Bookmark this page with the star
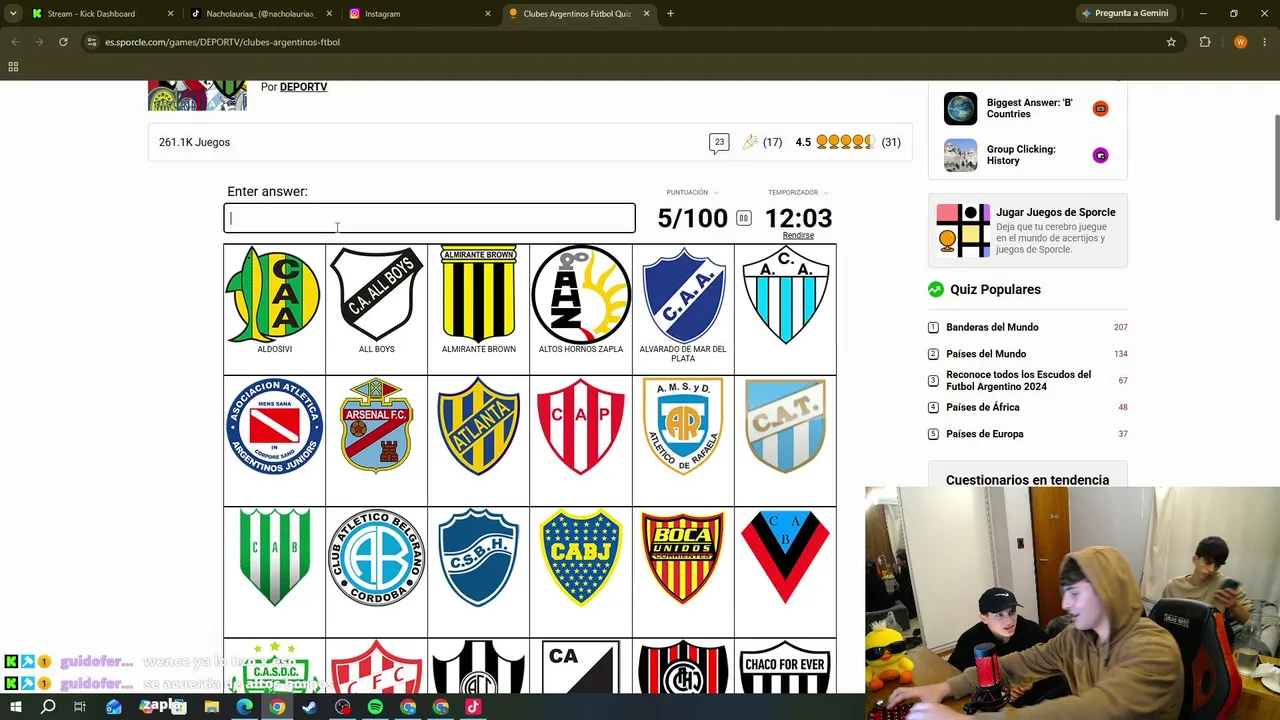This screenshot has height=720, width=1280. (1171, 42)
